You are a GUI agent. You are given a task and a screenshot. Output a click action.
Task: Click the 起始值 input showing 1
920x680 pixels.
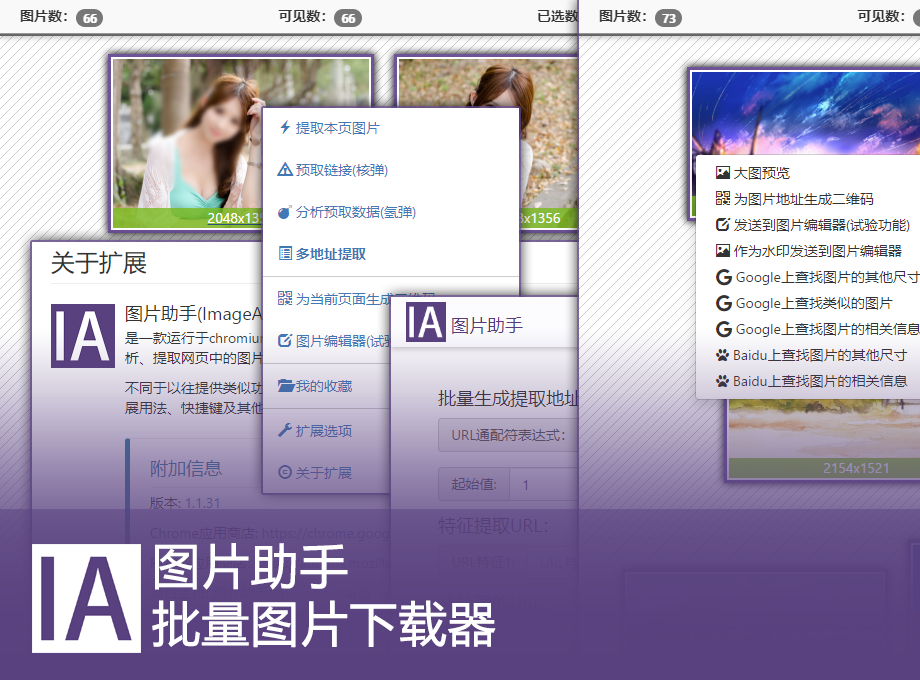[541, 483]
